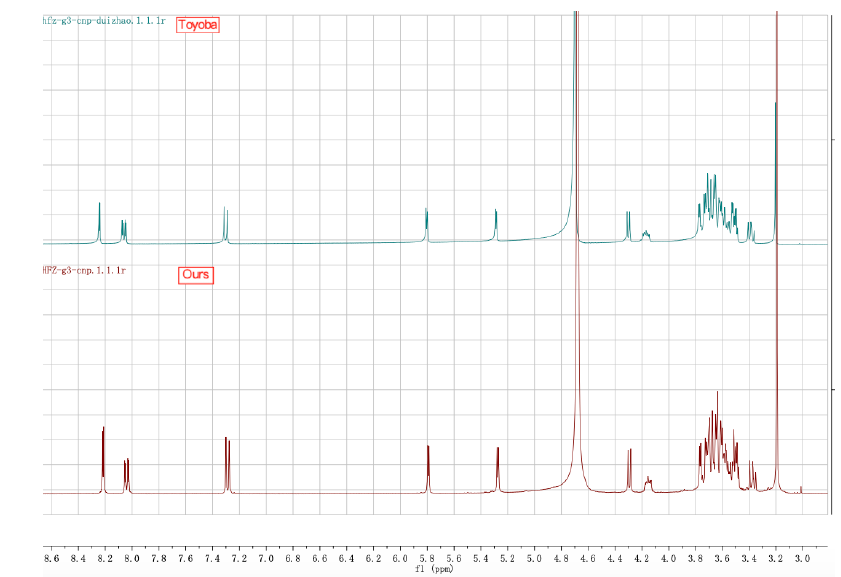The height and width of the screenshot is (577, 841).
Task: Select the bottom spectrum title HFZ-g3-cnp.1.1.1r
Action: pos(84,271)
